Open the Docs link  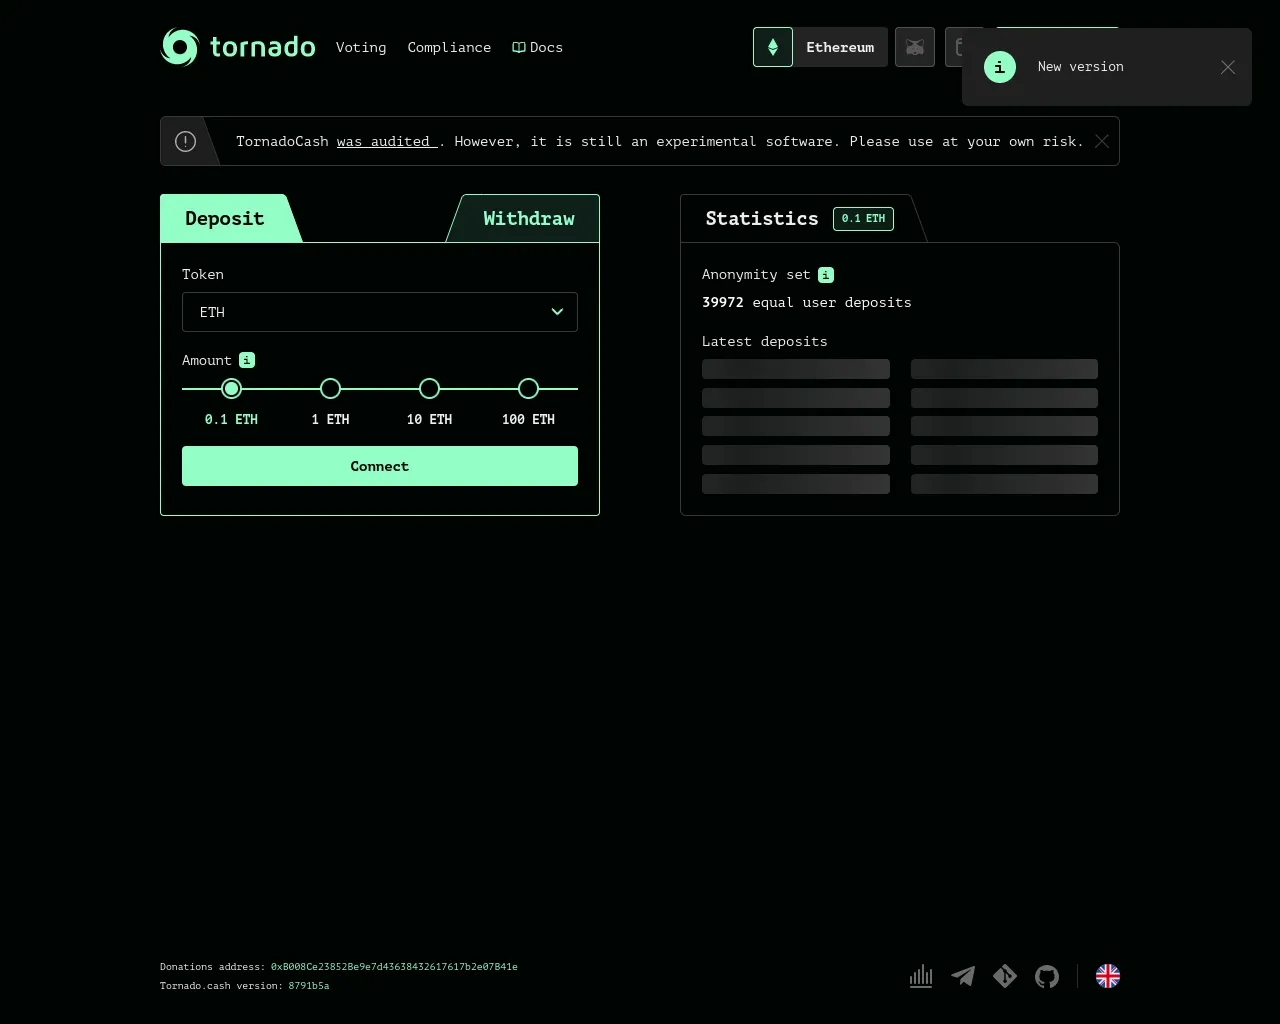[538, 47]
